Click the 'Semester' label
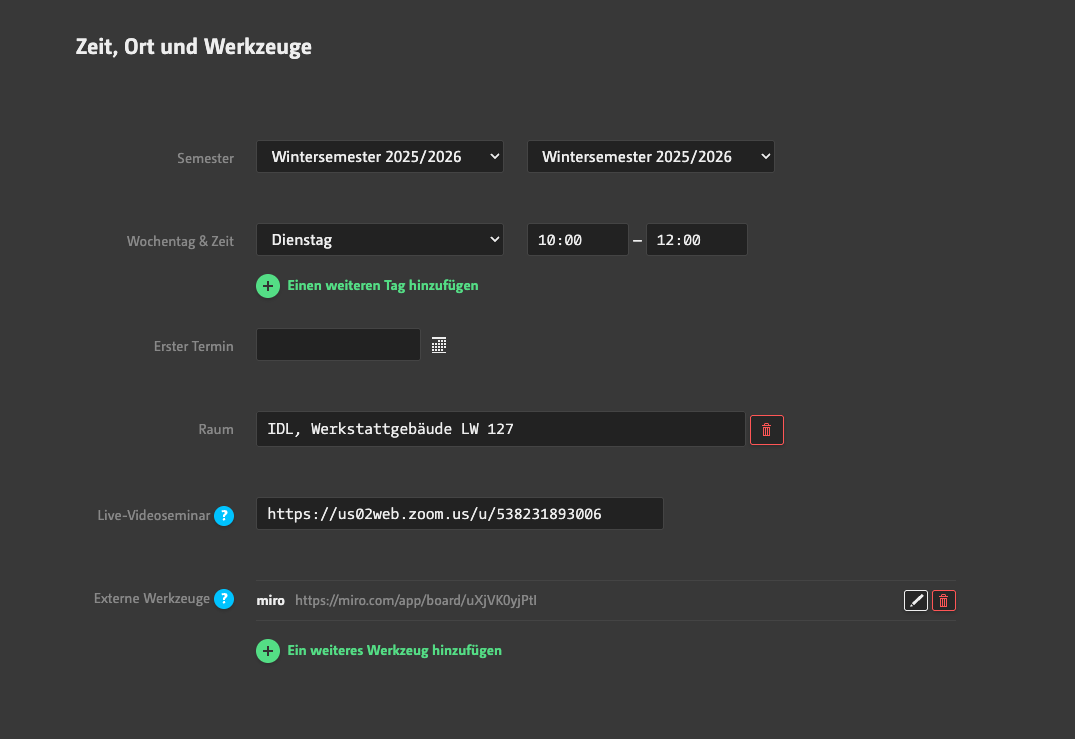Viewport: 1075px width, 739px height. click(205, 158)
